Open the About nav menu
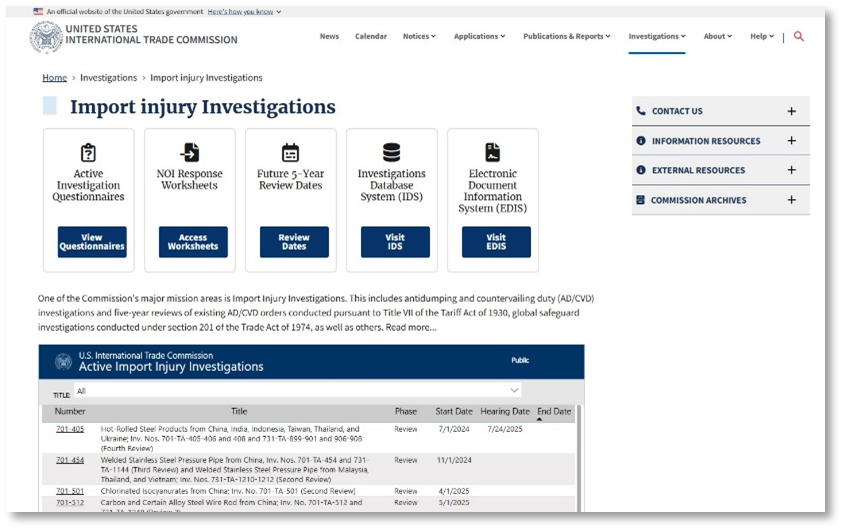The height and width of the screenshot is (531, 844). click(718, 36)
